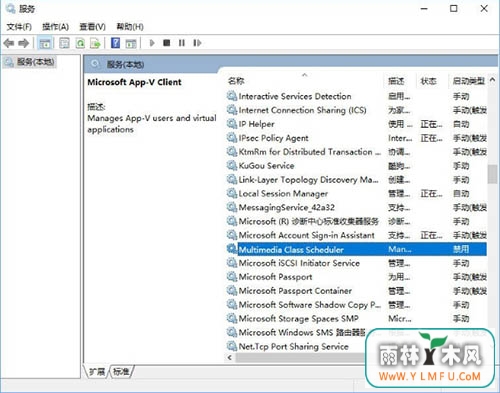Click gear icon of IP Helper row
The width and height of the screenshot is (500, 393).
[232, 124]
